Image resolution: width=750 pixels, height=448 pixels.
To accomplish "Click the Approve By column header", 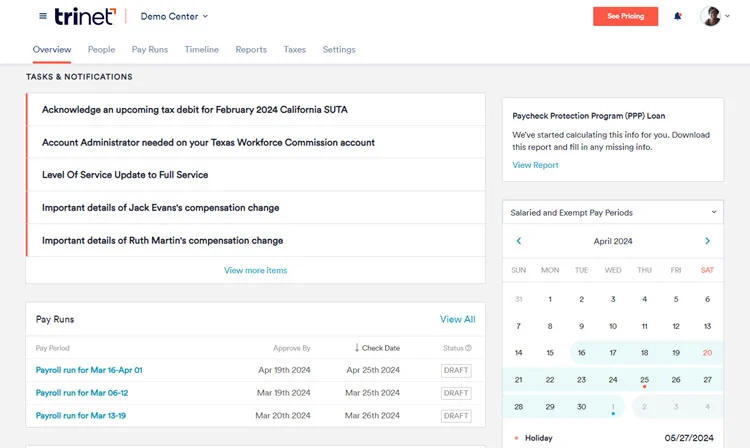I will [x=292, y=348].
